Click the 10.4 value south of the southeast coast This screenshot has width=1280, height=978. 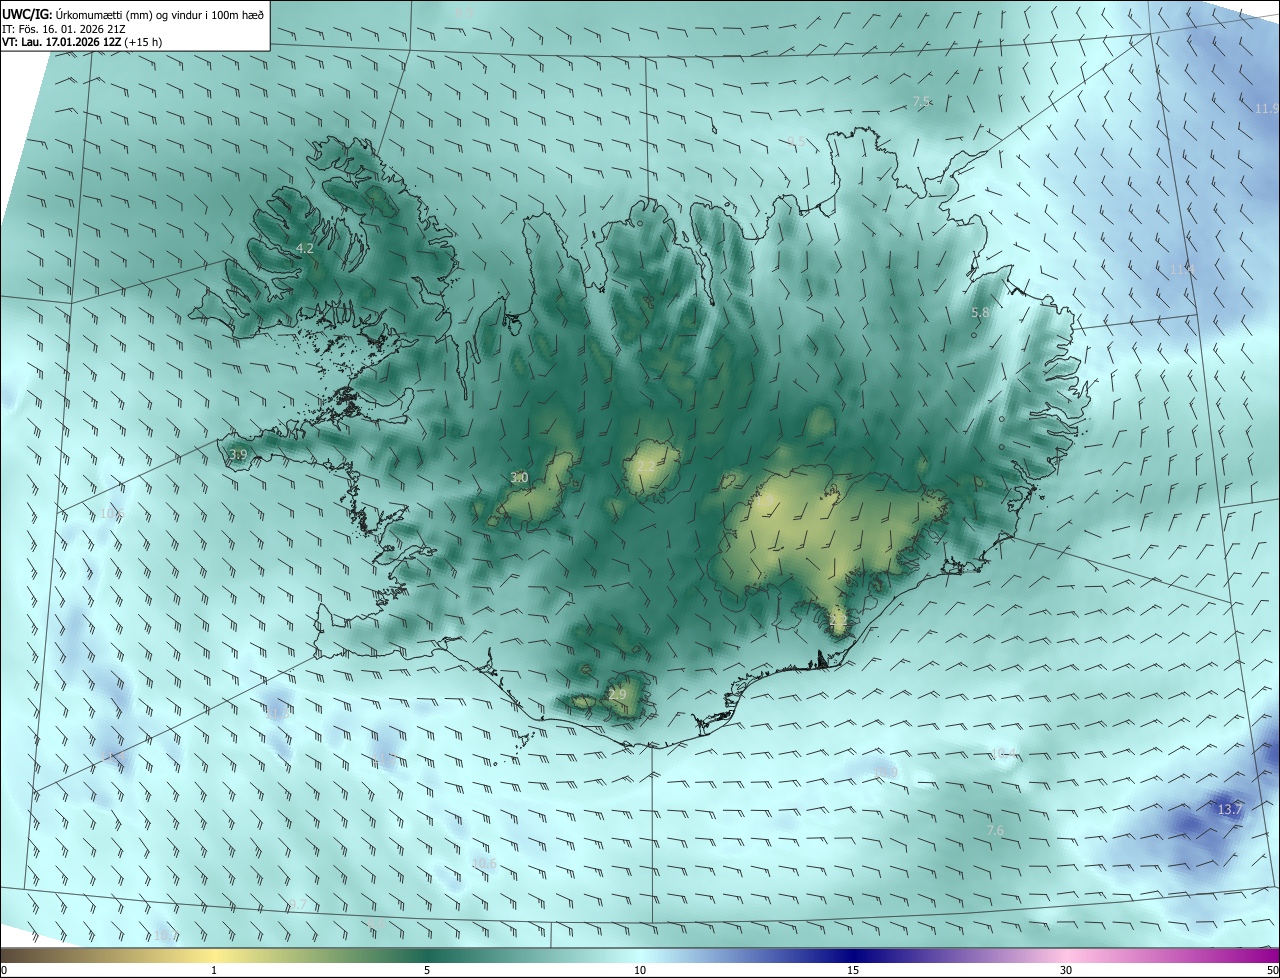[x=1003, y=753]
